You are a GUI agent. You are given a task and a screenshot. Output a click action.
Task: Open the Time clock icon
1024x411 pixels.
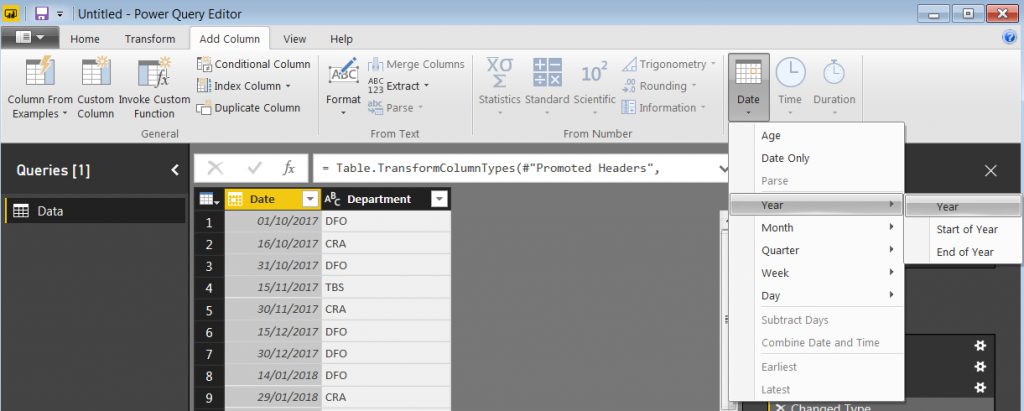pos(790,72)
